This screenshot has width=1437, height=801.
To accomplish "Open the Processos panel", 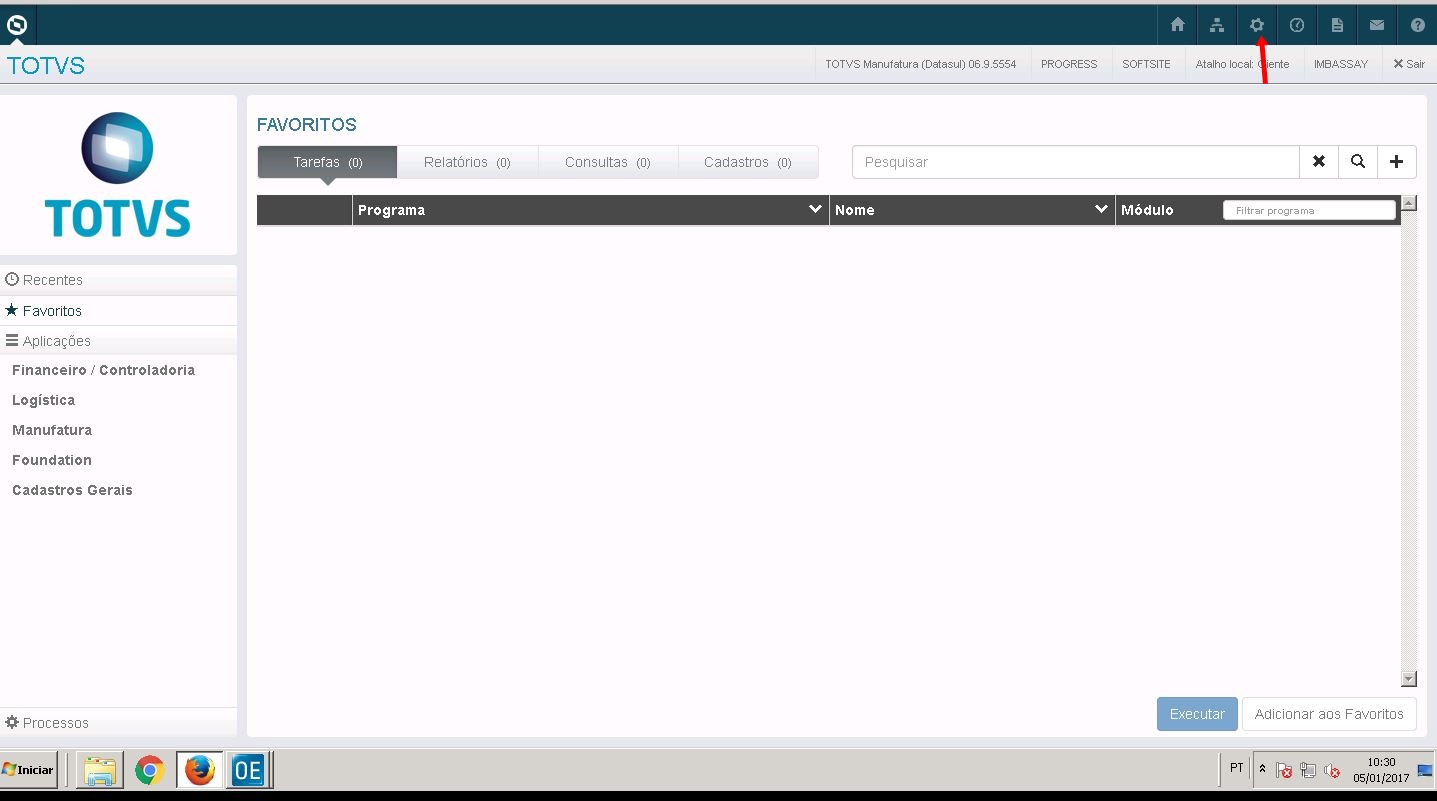I will [118, 722].
